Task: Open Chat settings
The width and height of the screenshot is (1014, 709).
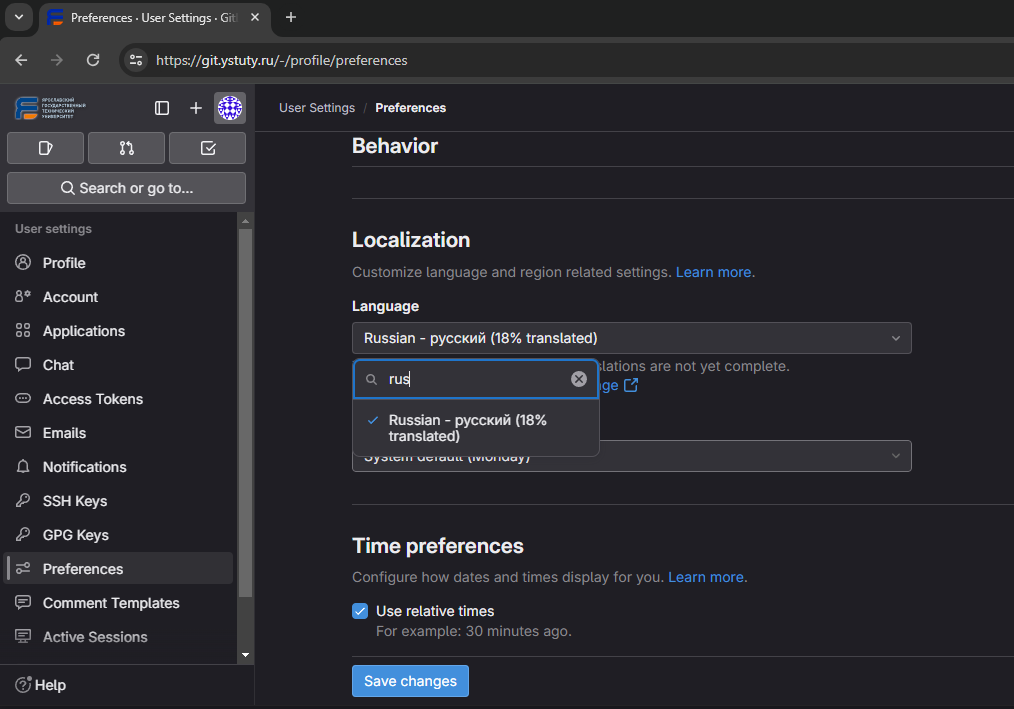Action: [x=118, y=365]
